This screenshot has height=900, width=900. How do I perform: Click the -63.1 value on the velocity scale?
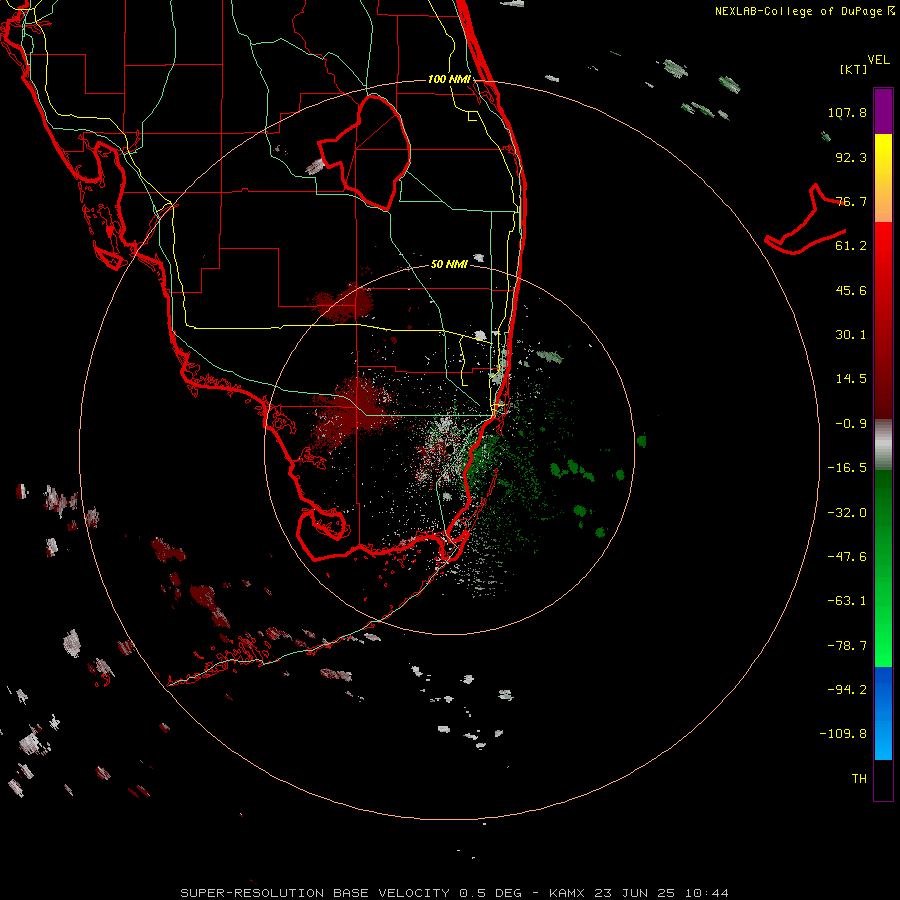point(847,601)
